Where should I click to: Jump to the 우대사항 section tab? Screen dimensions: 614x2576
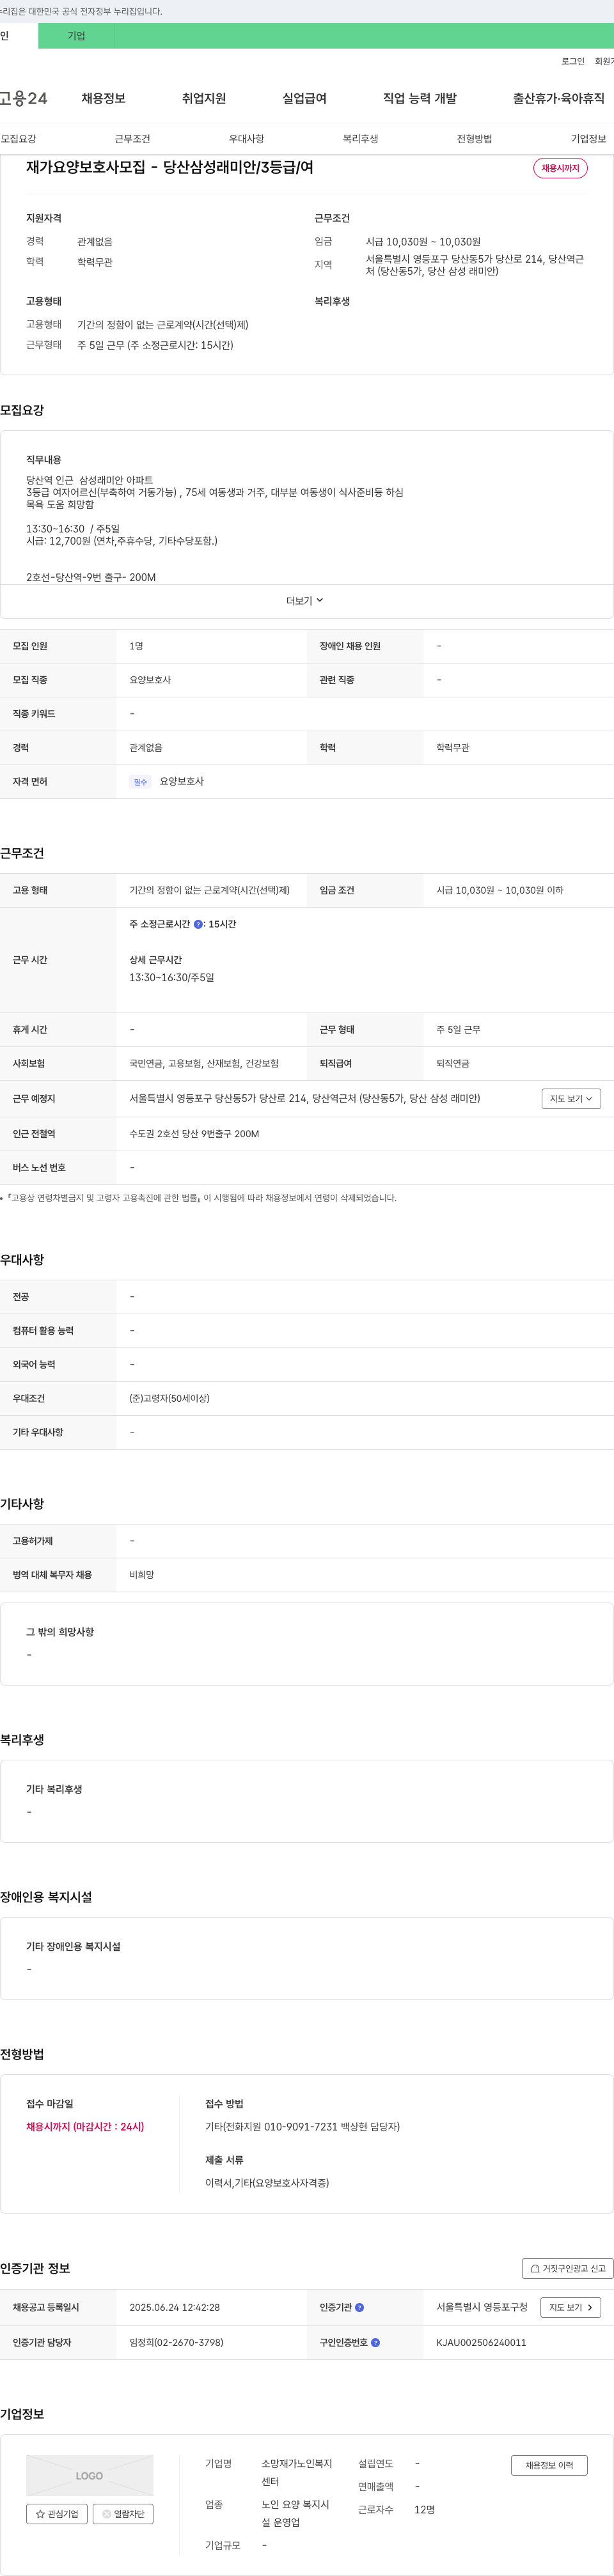tap(246, 139)
